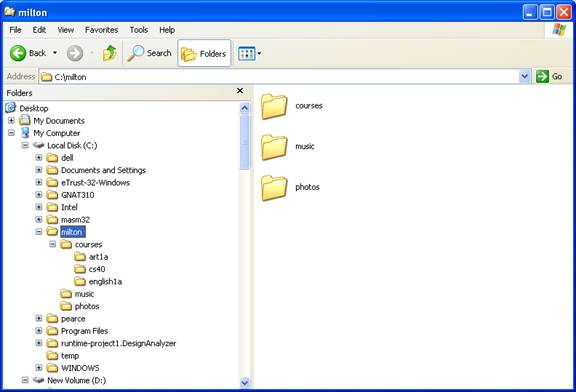This screenshot has width=576, height=392.
Task: Open the Help menu
Action: coord(167,30)
